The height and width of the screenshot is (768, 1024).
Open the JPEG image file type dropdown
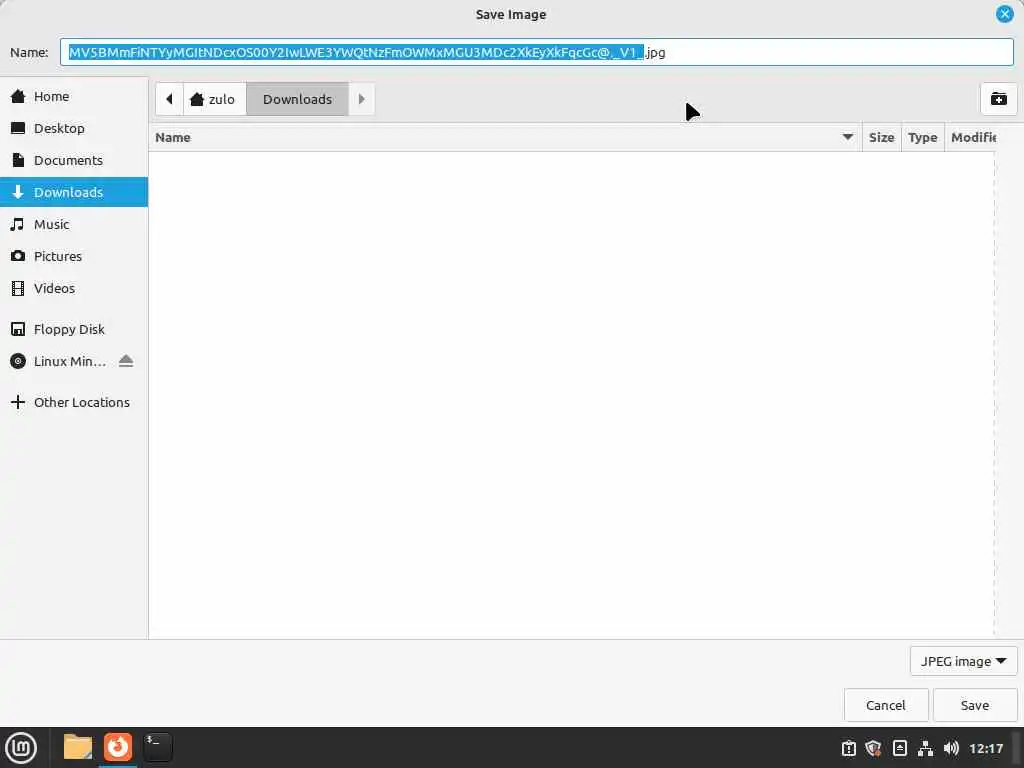pyautogui.click(x=963, y=662)
